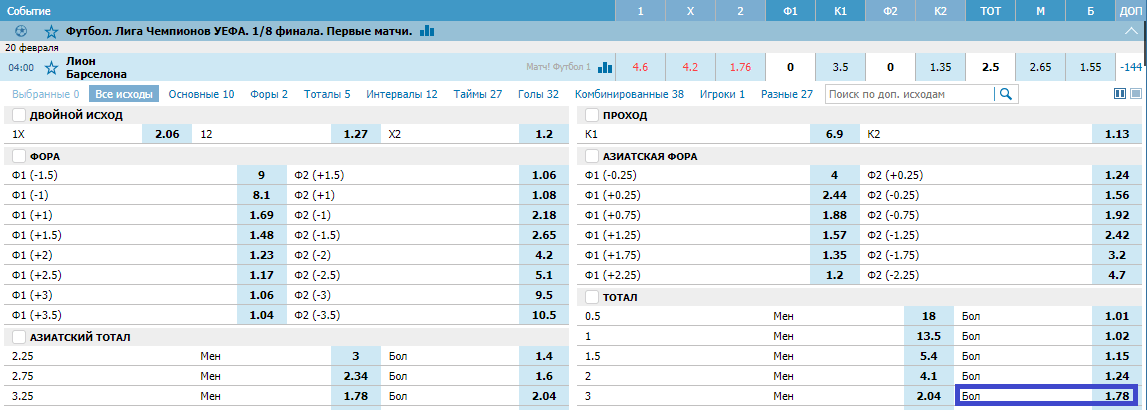Select Ф1 (+1) odds 1.69
Viewport: 1147px width, 410px height.
tap(261, 215)
